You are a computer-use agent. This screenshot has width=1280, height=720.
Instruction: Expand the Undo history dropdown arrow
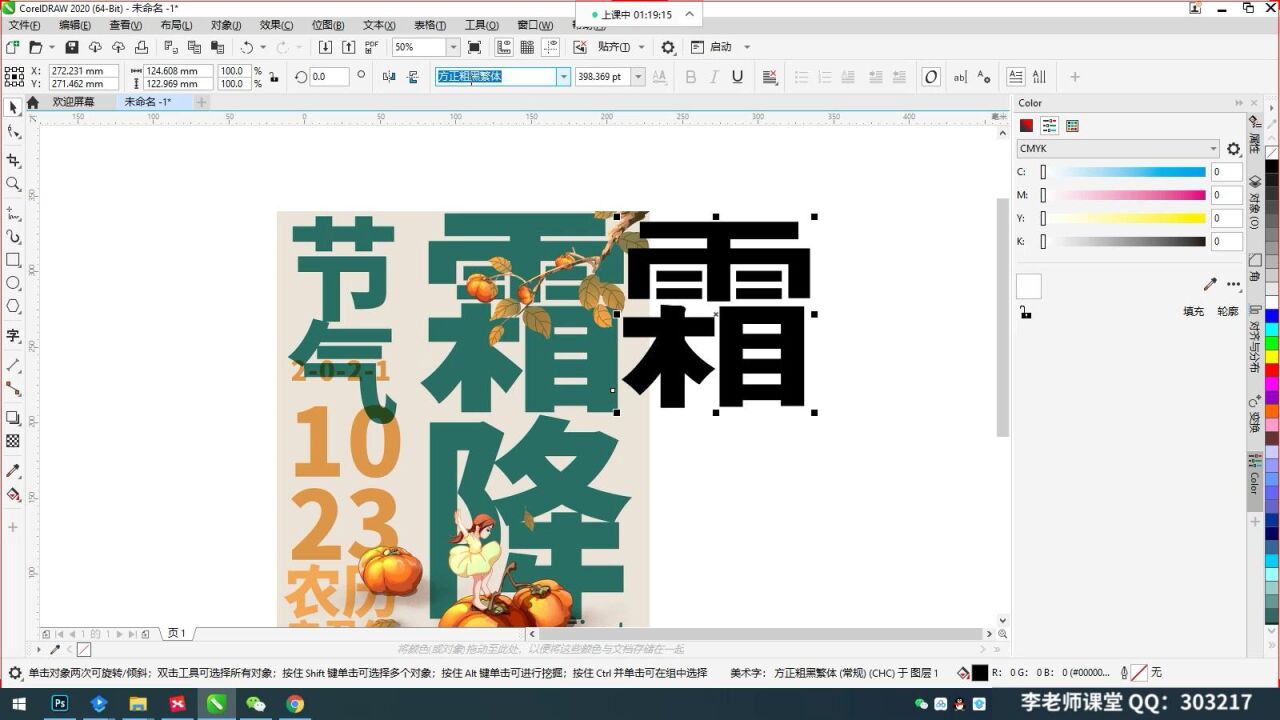263,47
